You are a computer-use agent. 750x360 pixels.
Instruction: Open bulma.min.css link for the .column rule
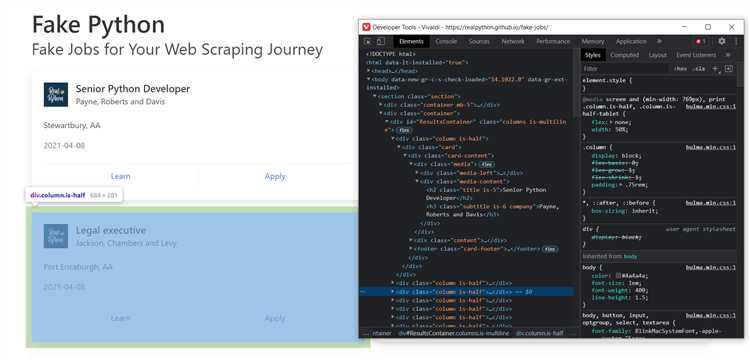(711, 147)
